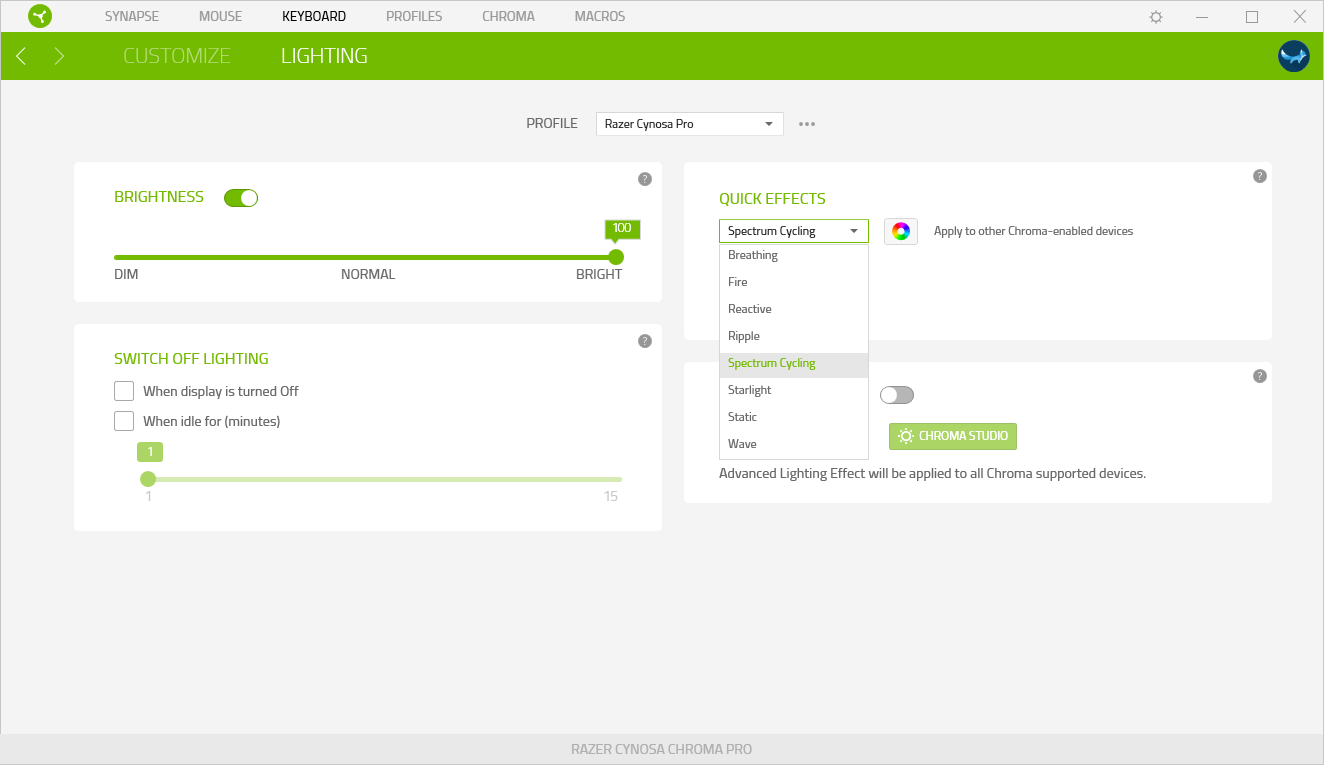Screen dimensions: 1324x765
Task: Switch to the KEYBOARD tab
Action: pos(314,17)
